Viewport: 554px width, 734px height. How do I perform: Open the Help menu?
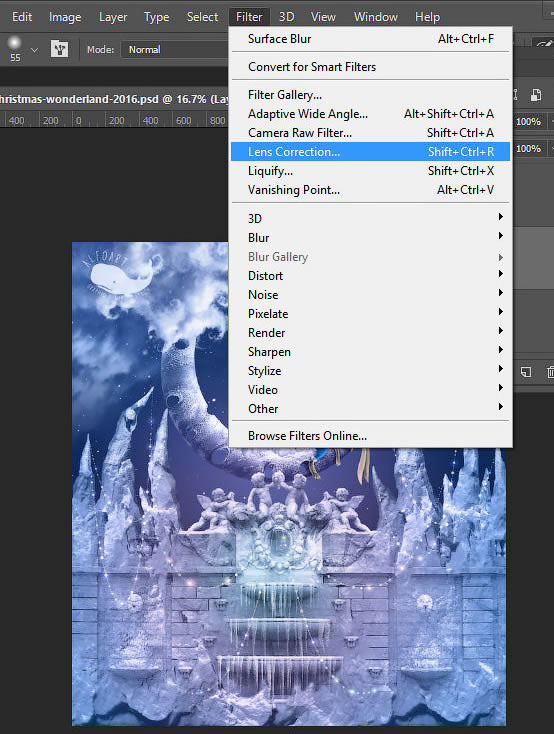tap(427, 17)
